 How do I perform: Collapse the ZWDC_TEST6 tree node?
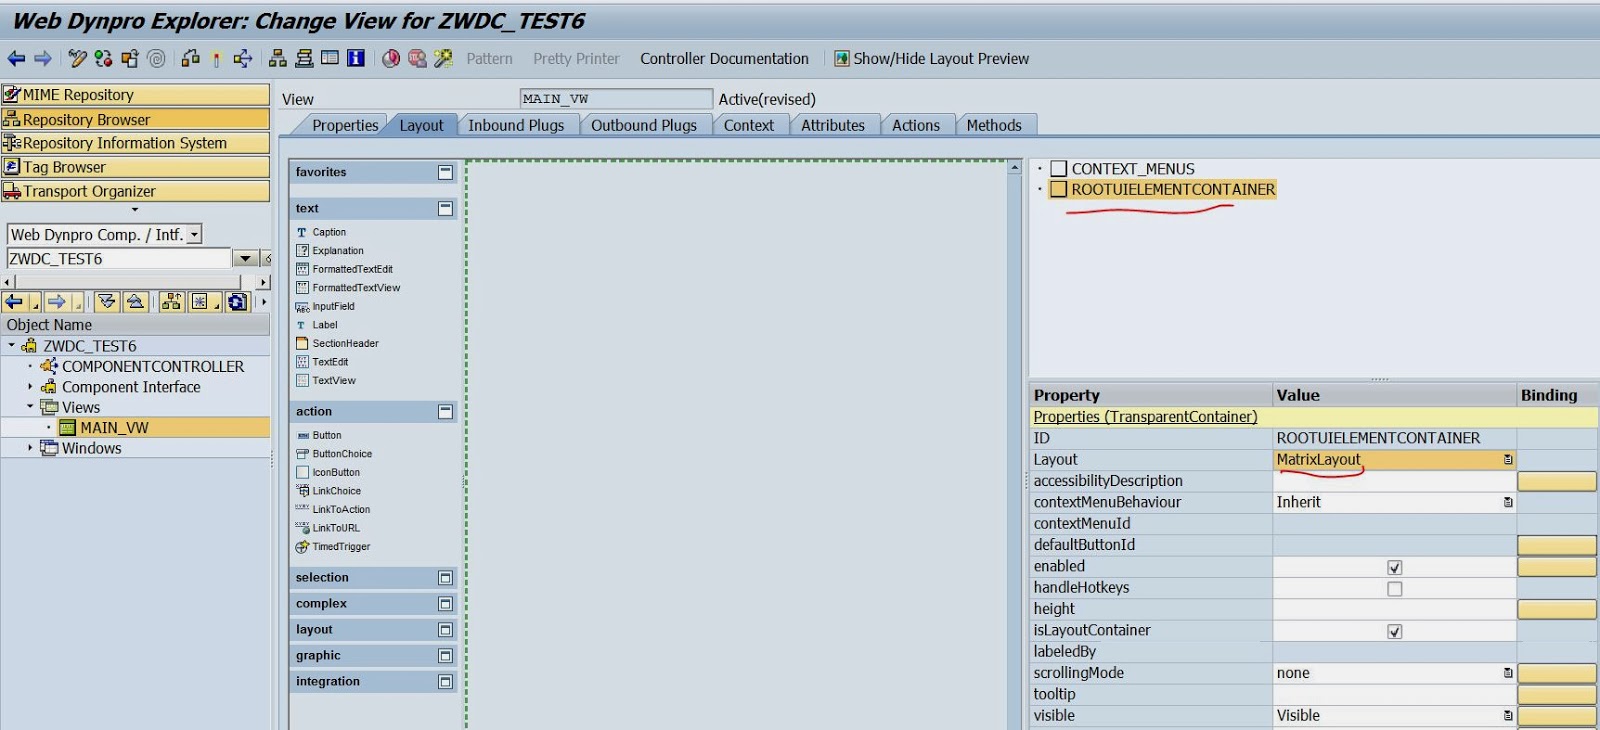12,346
